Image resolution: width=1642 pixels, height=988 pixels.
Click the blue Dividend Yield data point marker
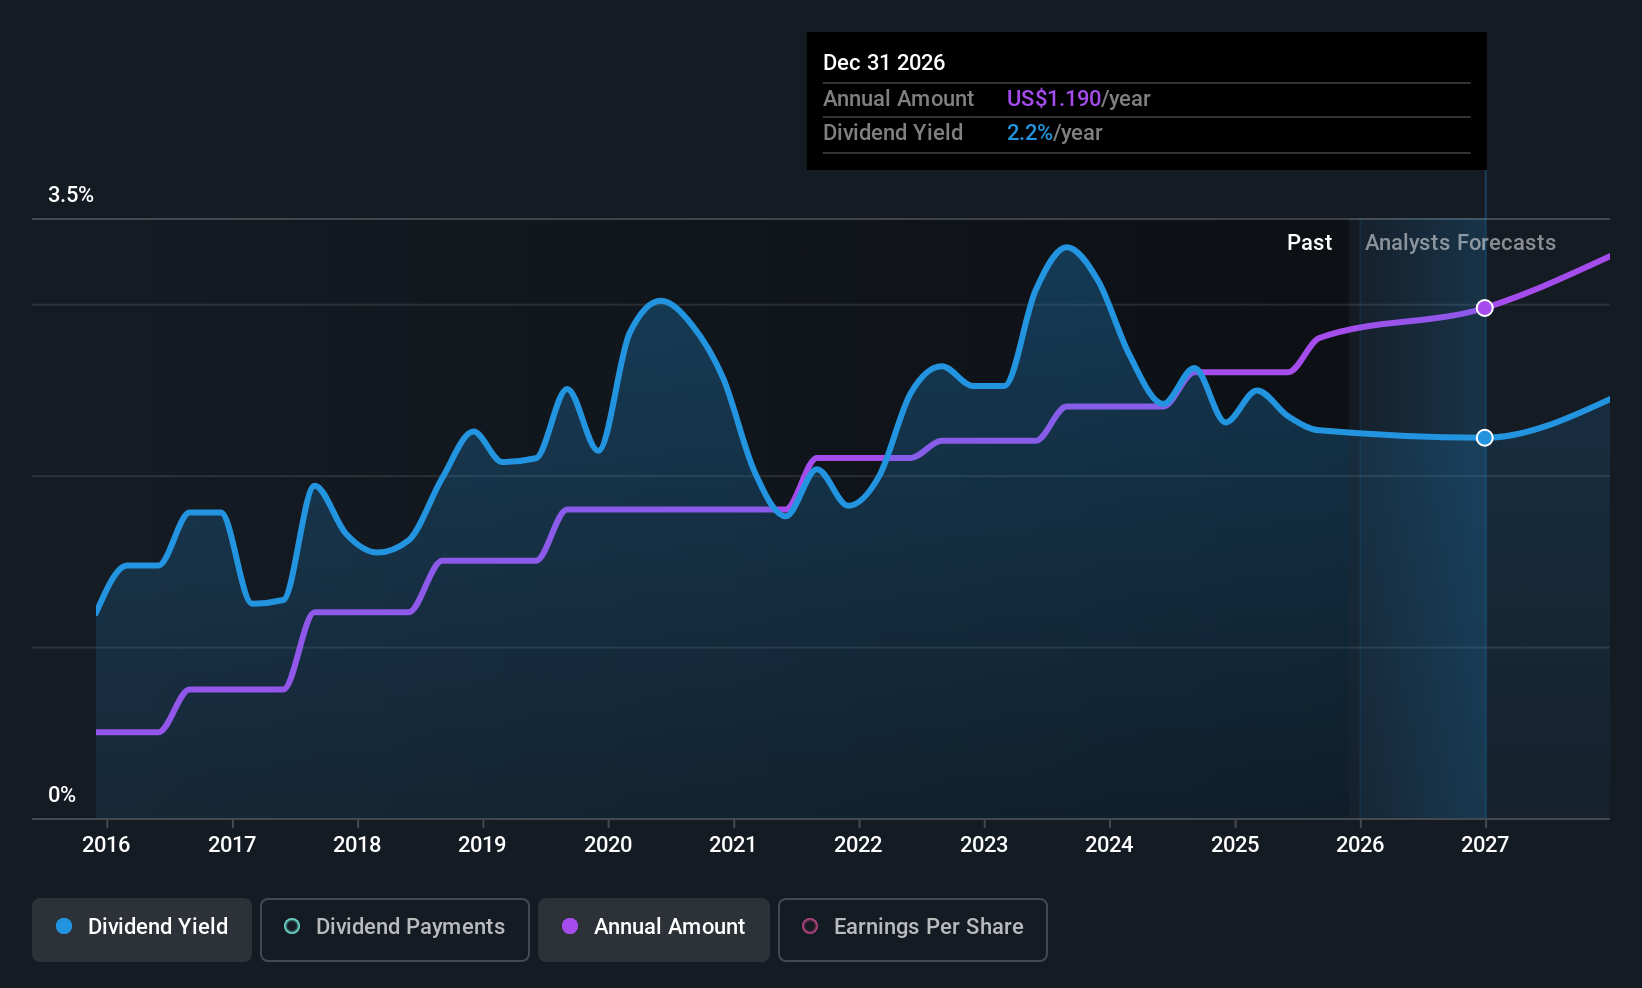coord(1485,438)
